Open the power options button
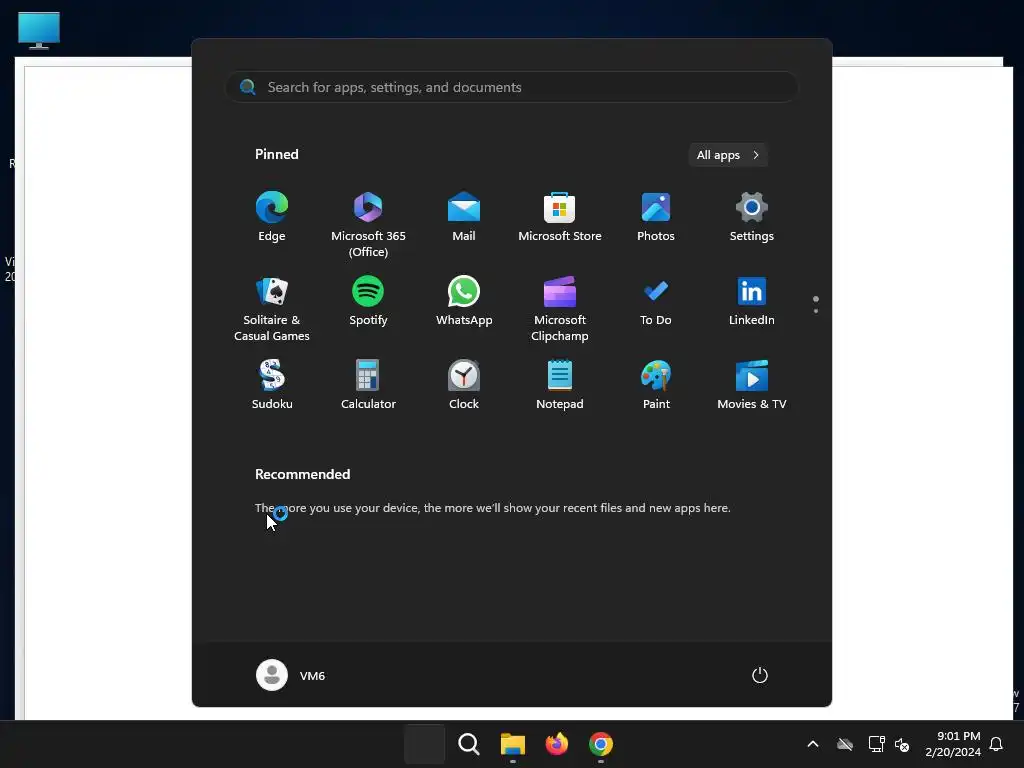This screenshot has width=1024, height=768. coord(760,675)
